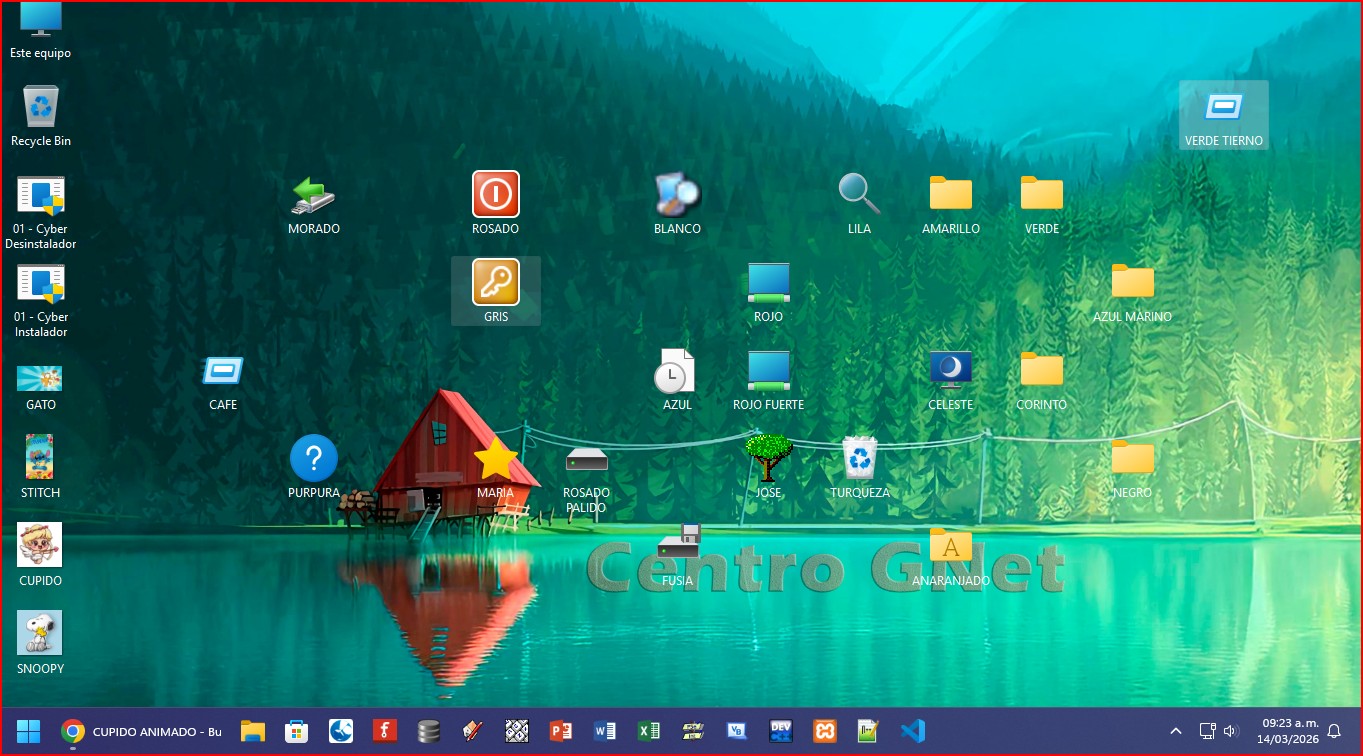Image resolution: width=1363 pixels, height=756 pixels.
Task: Select the ROSADO power icon on desktop
Action: (495, 194)
